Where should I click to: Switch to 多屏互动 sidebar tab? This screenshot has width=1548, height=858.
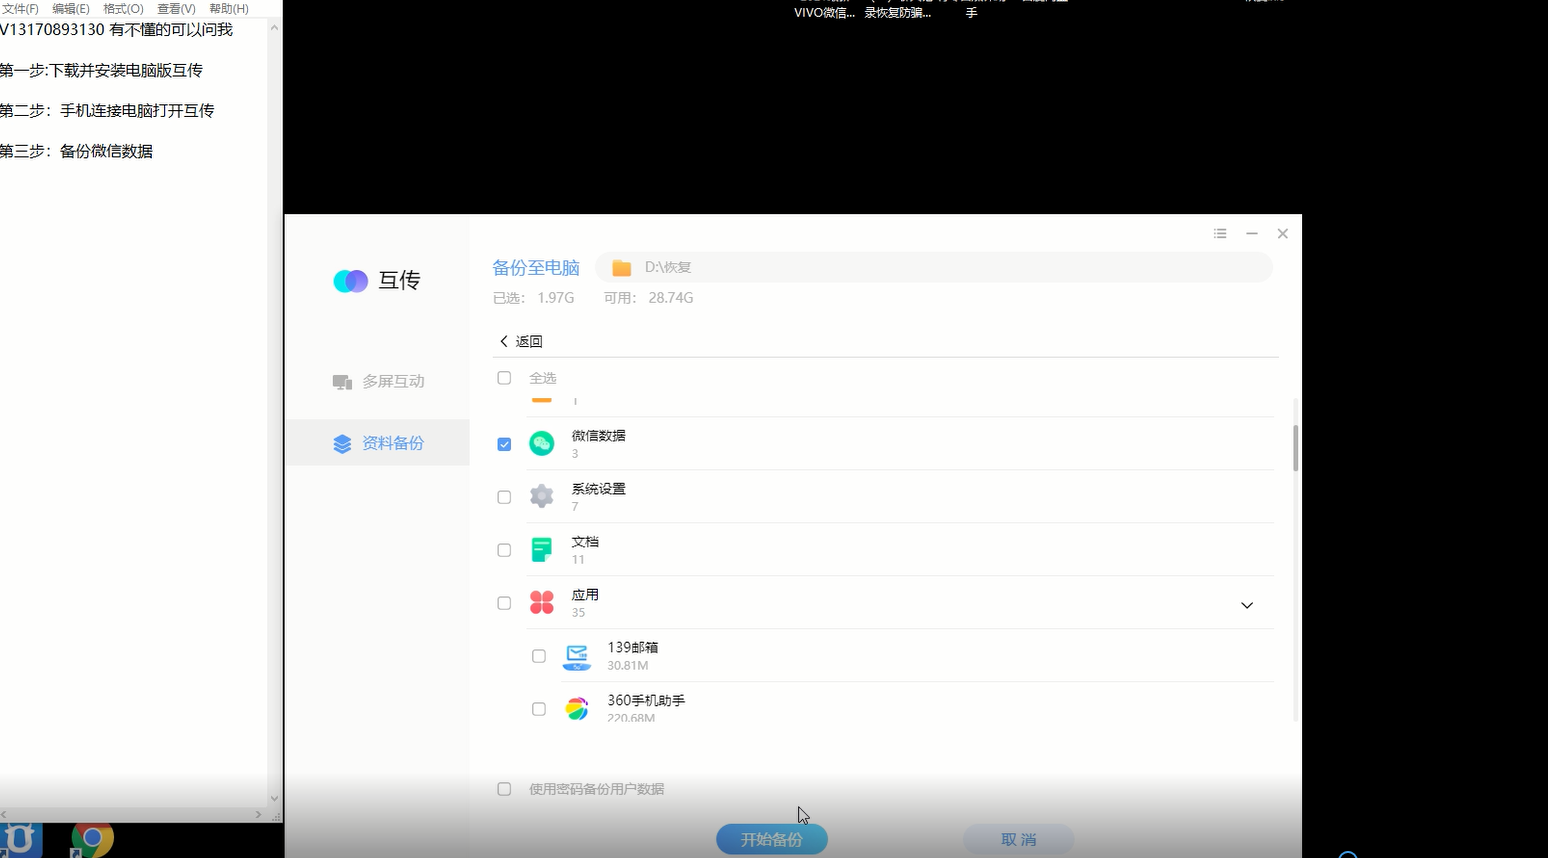click(377, 382)
